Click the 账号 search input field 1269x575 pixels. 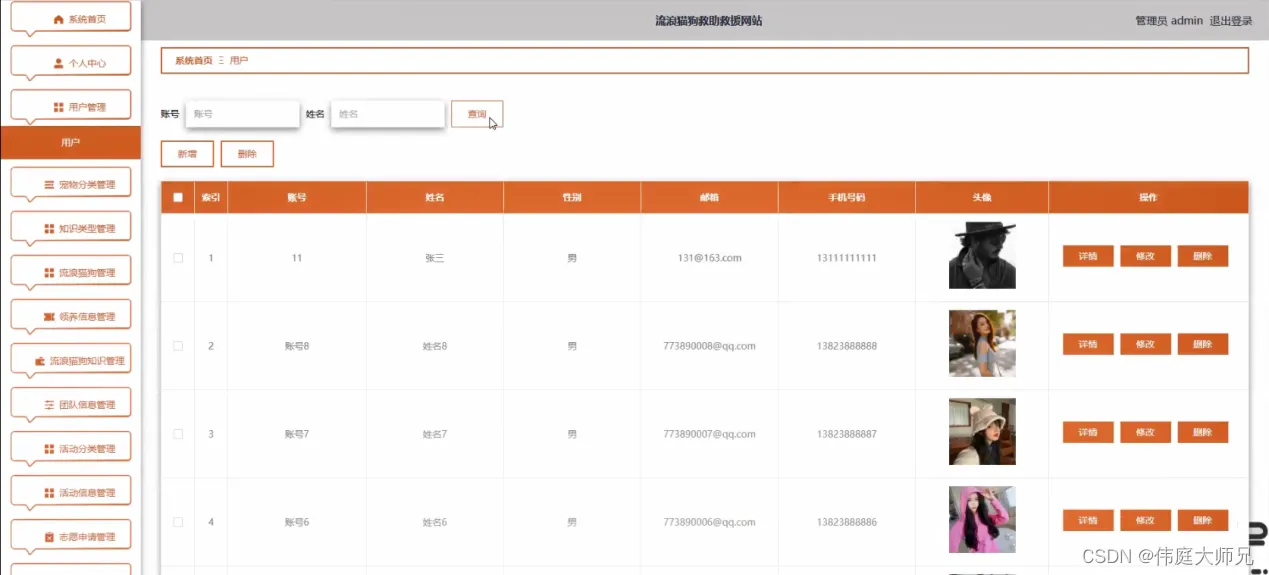[243, 114]
